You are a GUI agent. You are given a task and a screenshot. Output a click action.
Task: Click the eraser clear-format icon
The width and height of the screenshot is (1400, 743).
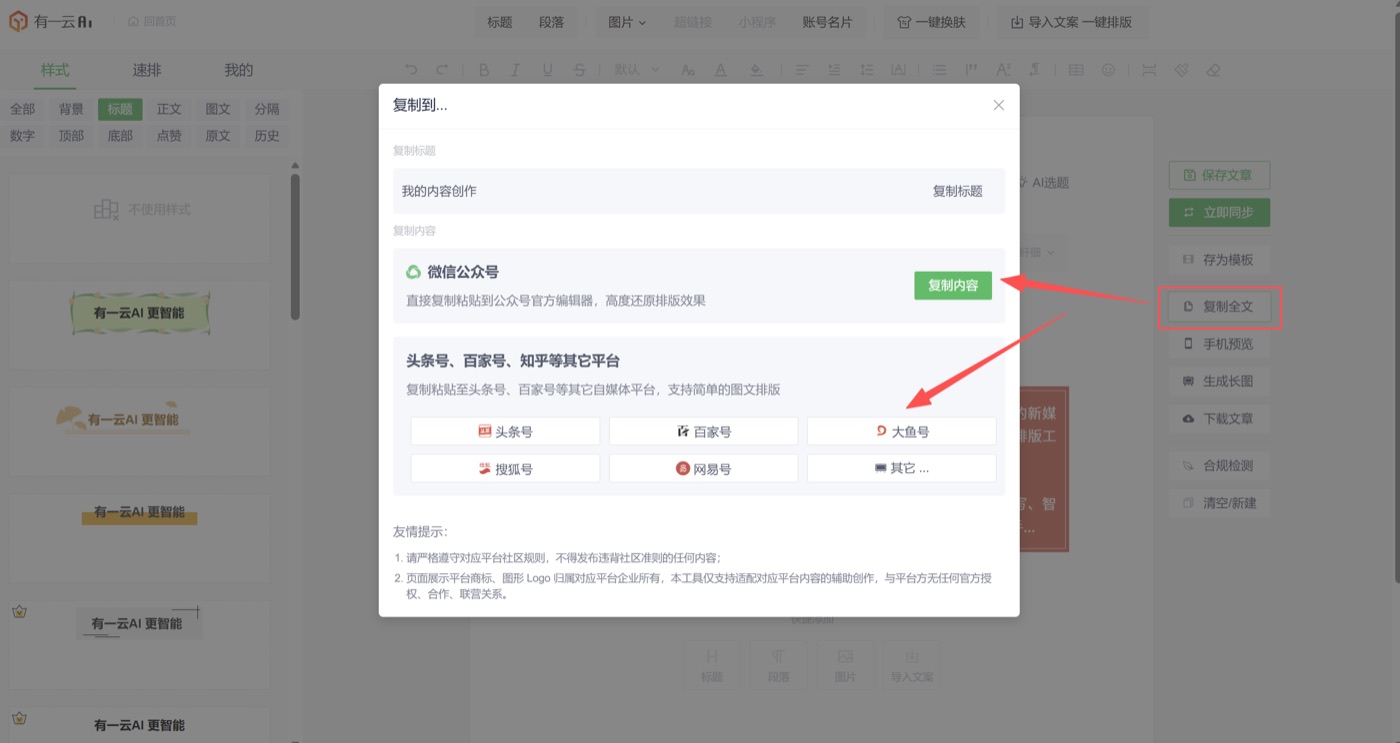point(1213,70)
